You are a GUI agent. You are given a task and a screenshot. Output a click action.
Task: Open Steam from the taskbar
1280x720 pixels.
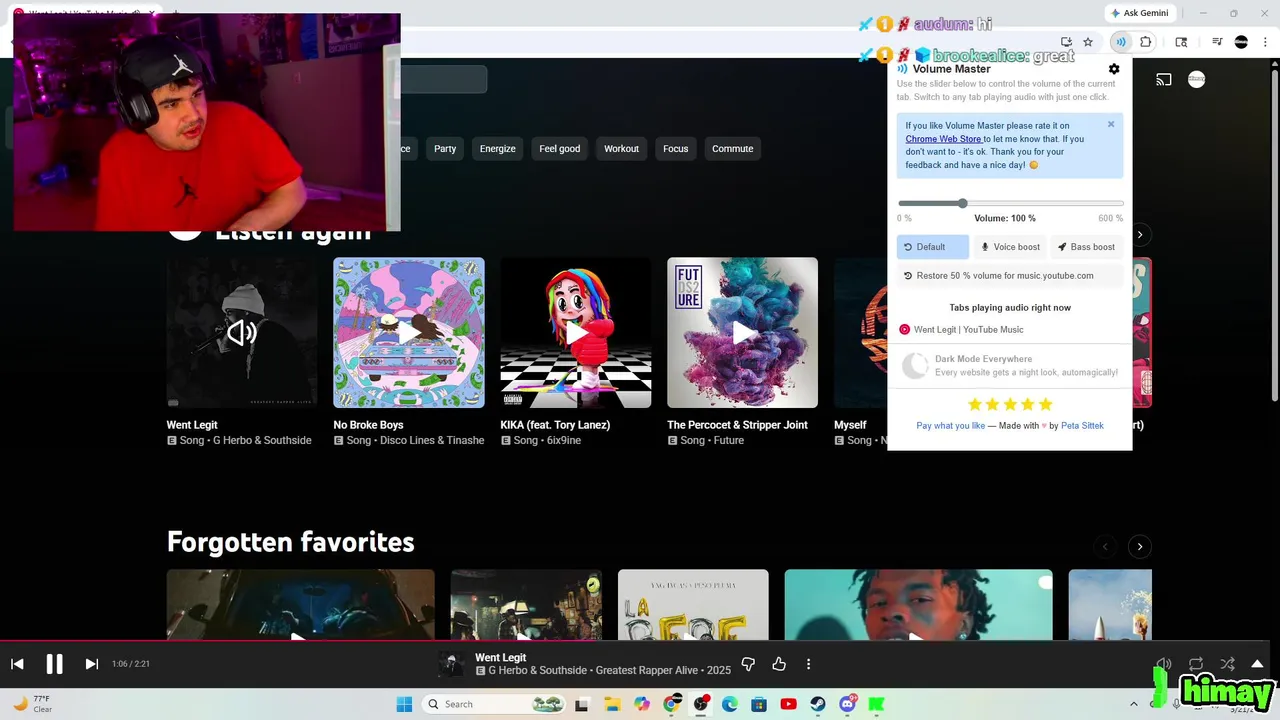pyautogui.click(x=818, y=704)
